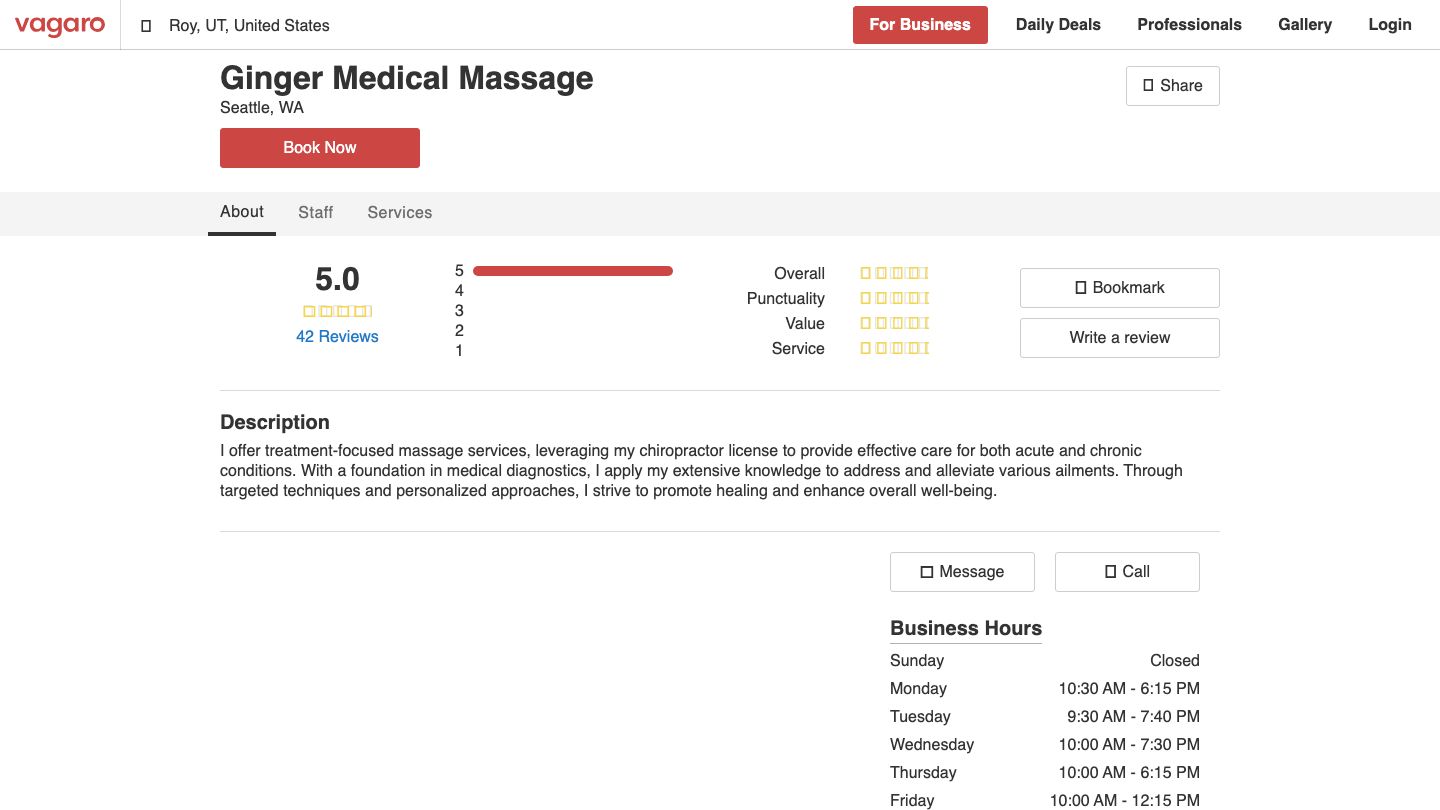Click the Punctuality rating stars
This screenshot has width=1440, height=810.
(894, 297)
